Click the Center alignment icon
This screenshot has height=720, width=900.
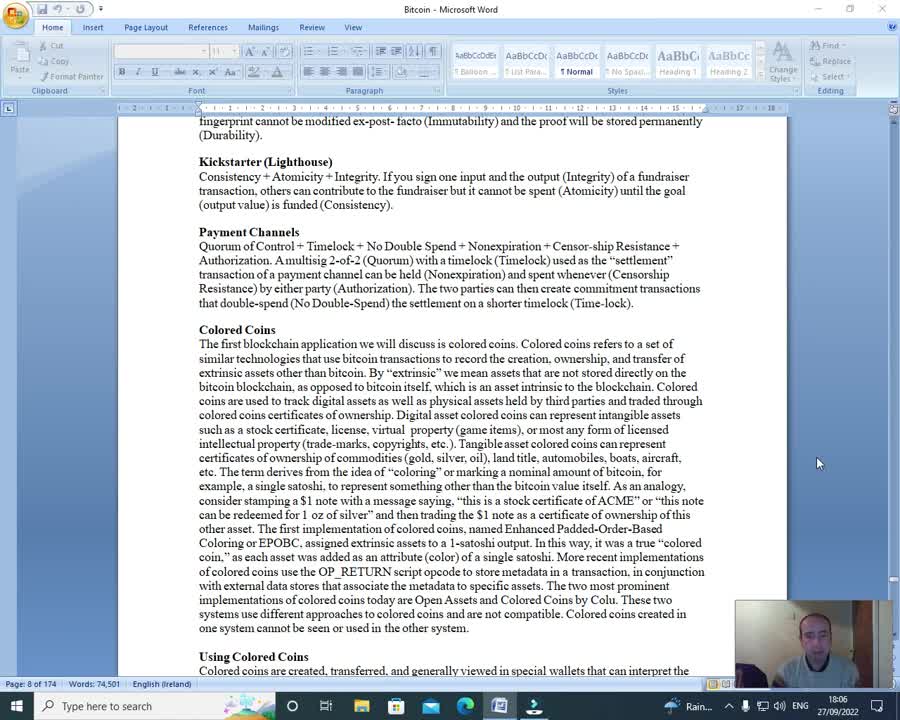tap(325, 72)
